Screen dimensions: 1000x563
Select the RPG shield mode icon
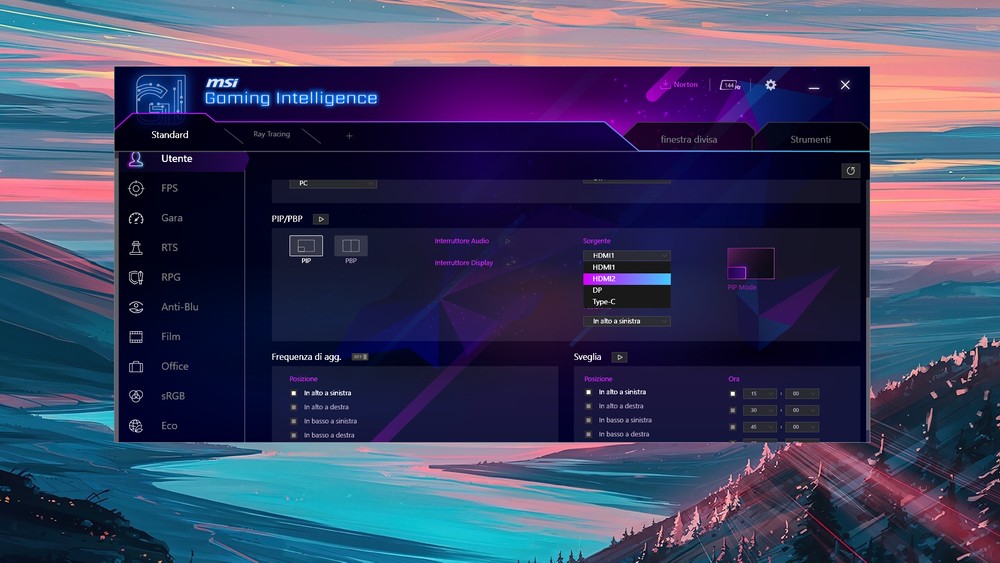[136, 277]
